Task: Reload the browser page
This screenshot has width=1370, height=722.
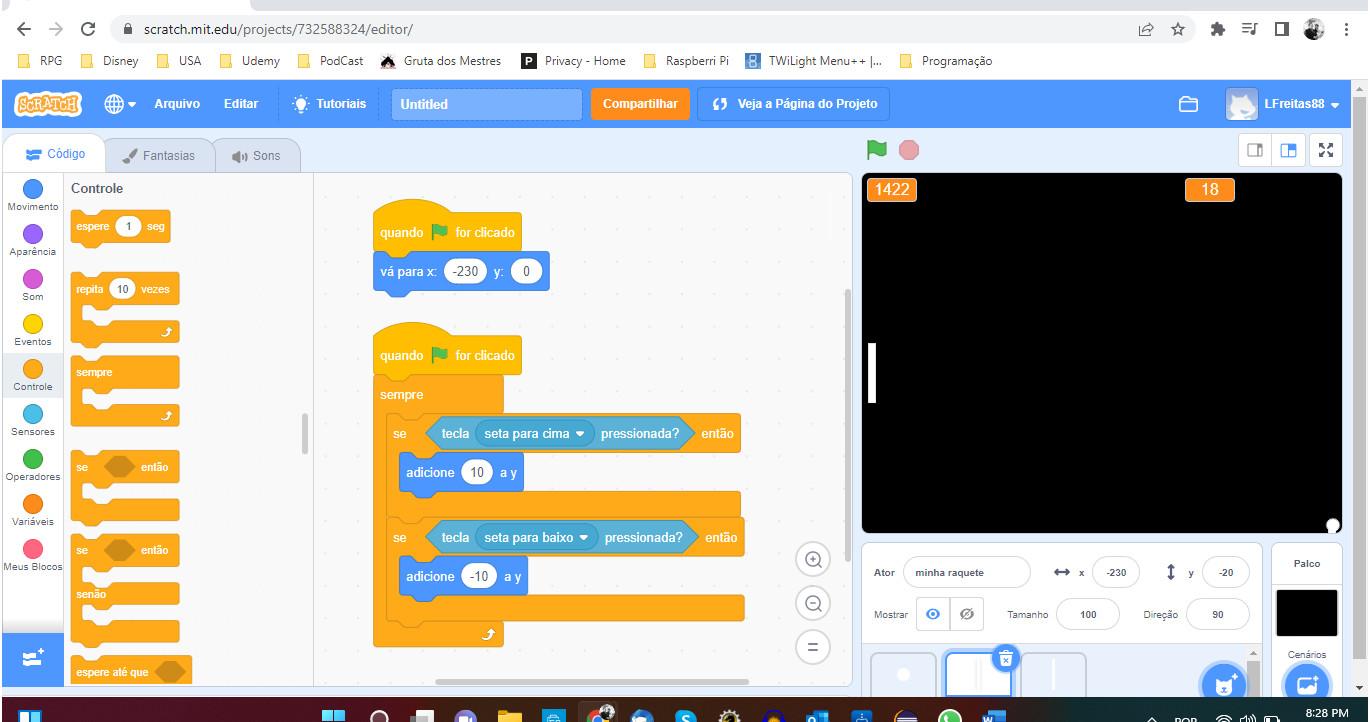Action: click(88, 29)
